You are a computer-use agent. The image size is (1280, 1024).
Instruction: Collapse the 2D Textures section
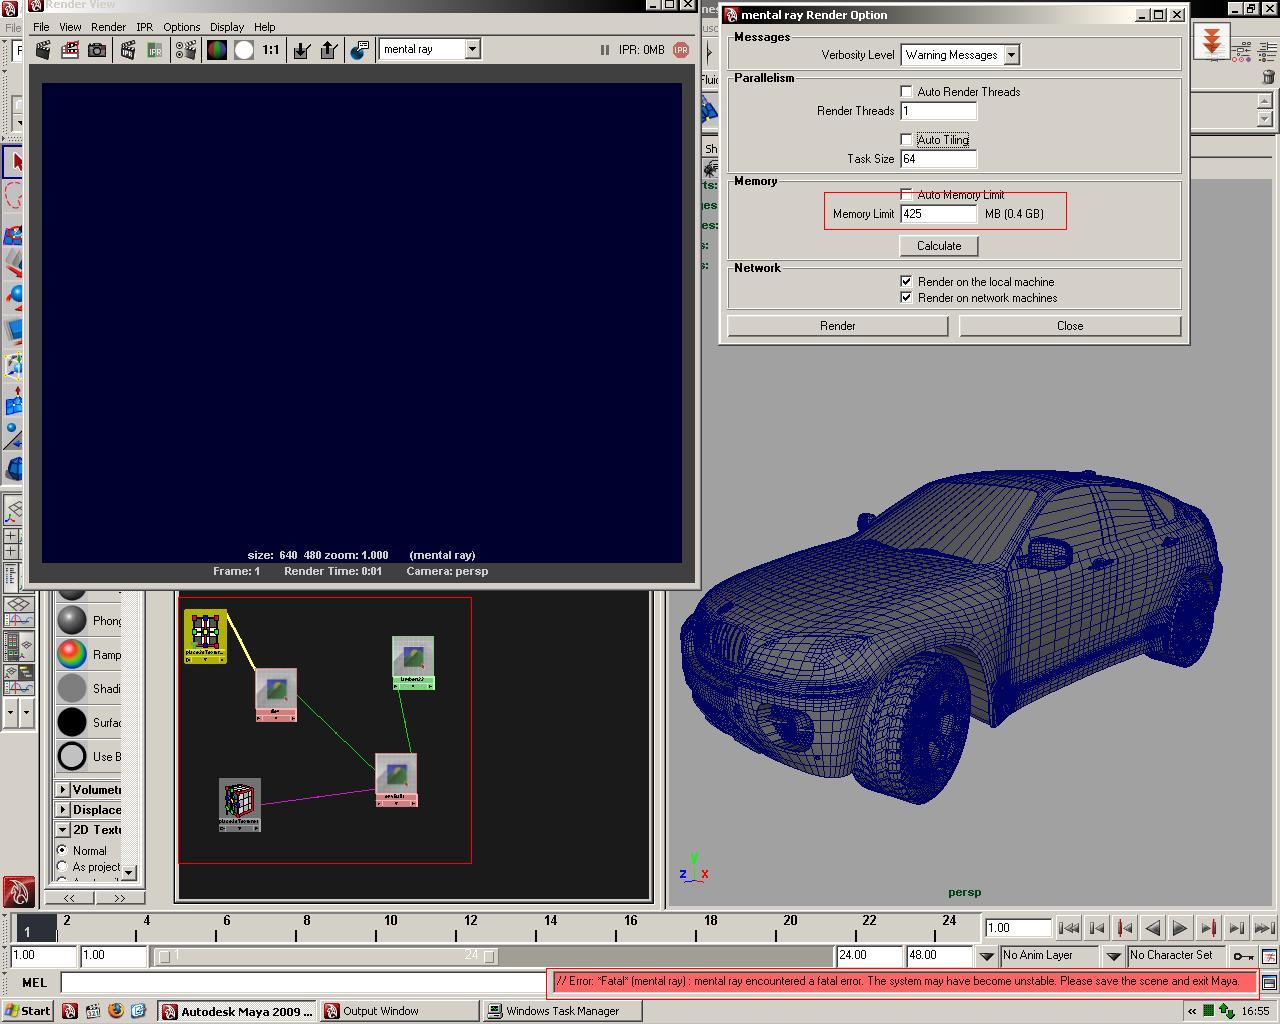(63, 830)
